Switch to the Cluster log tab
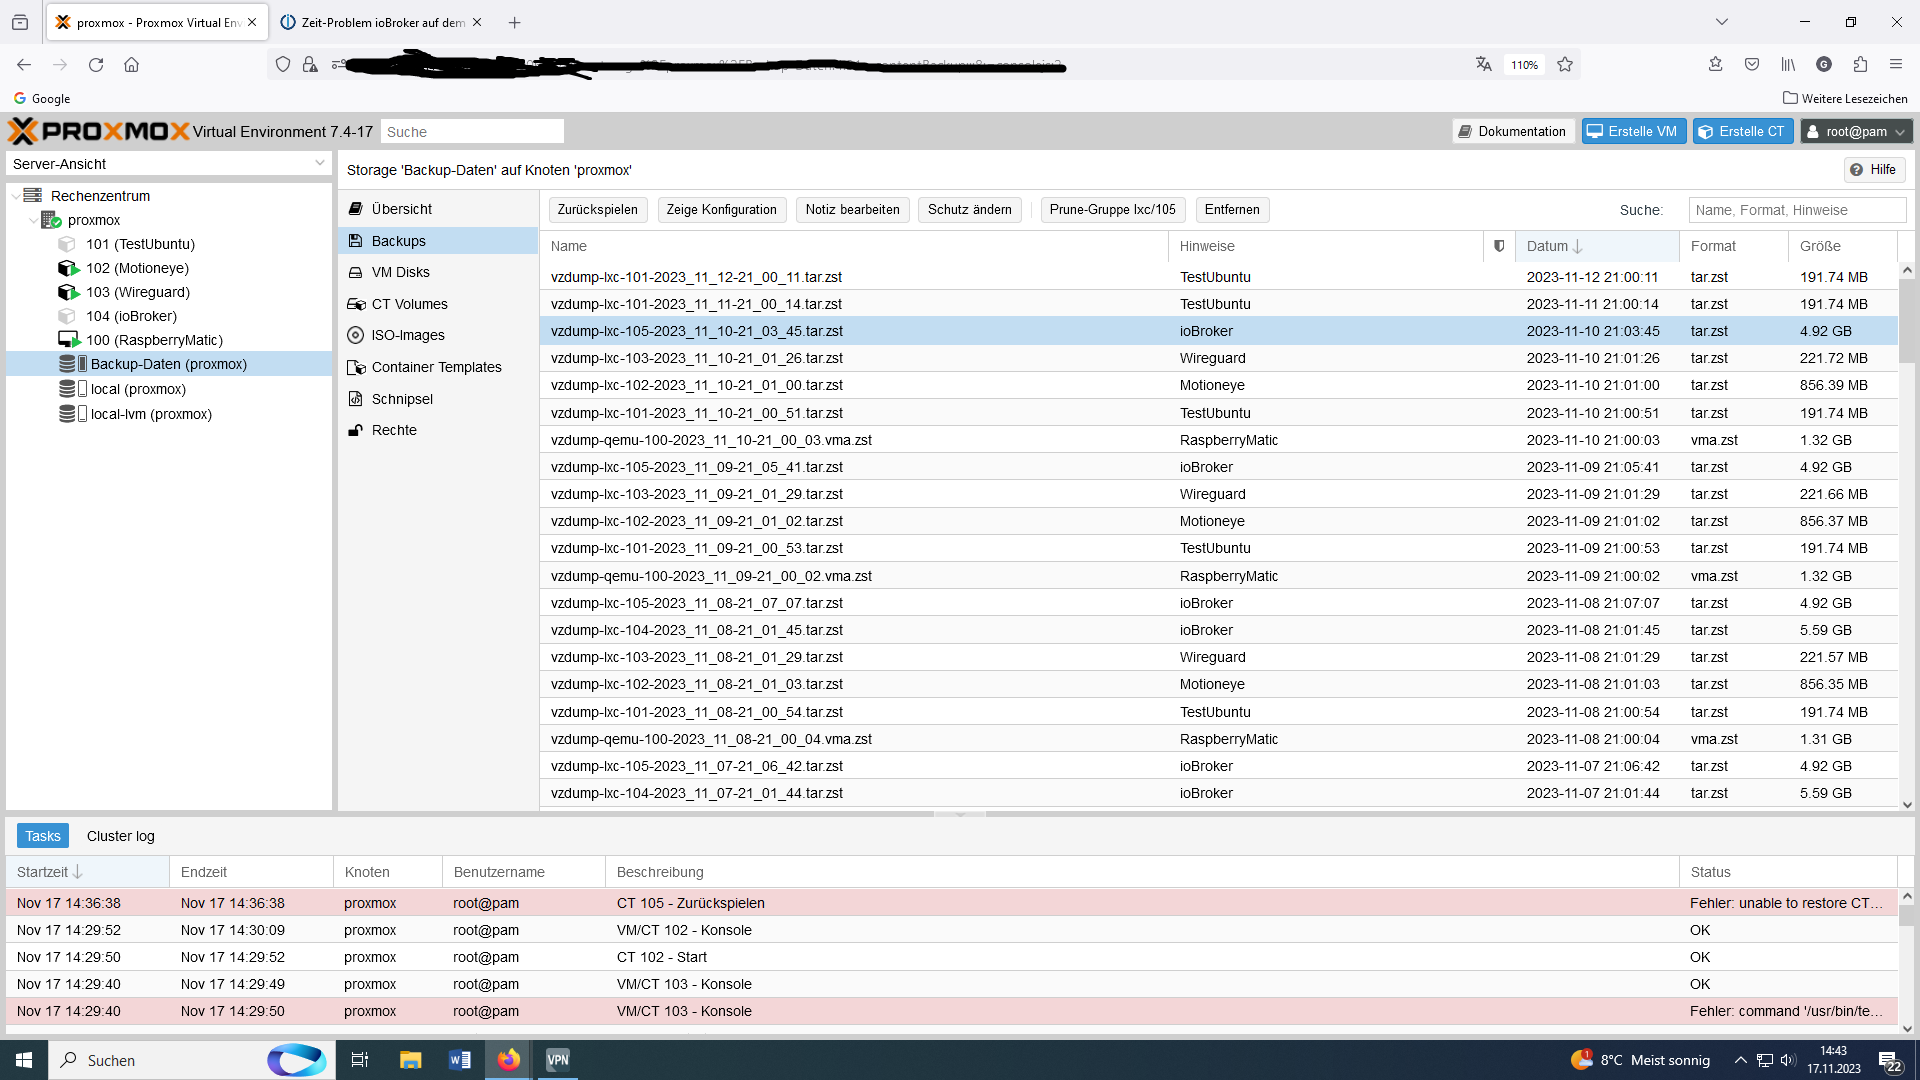 pyautogui.click(x=120, y=836)
